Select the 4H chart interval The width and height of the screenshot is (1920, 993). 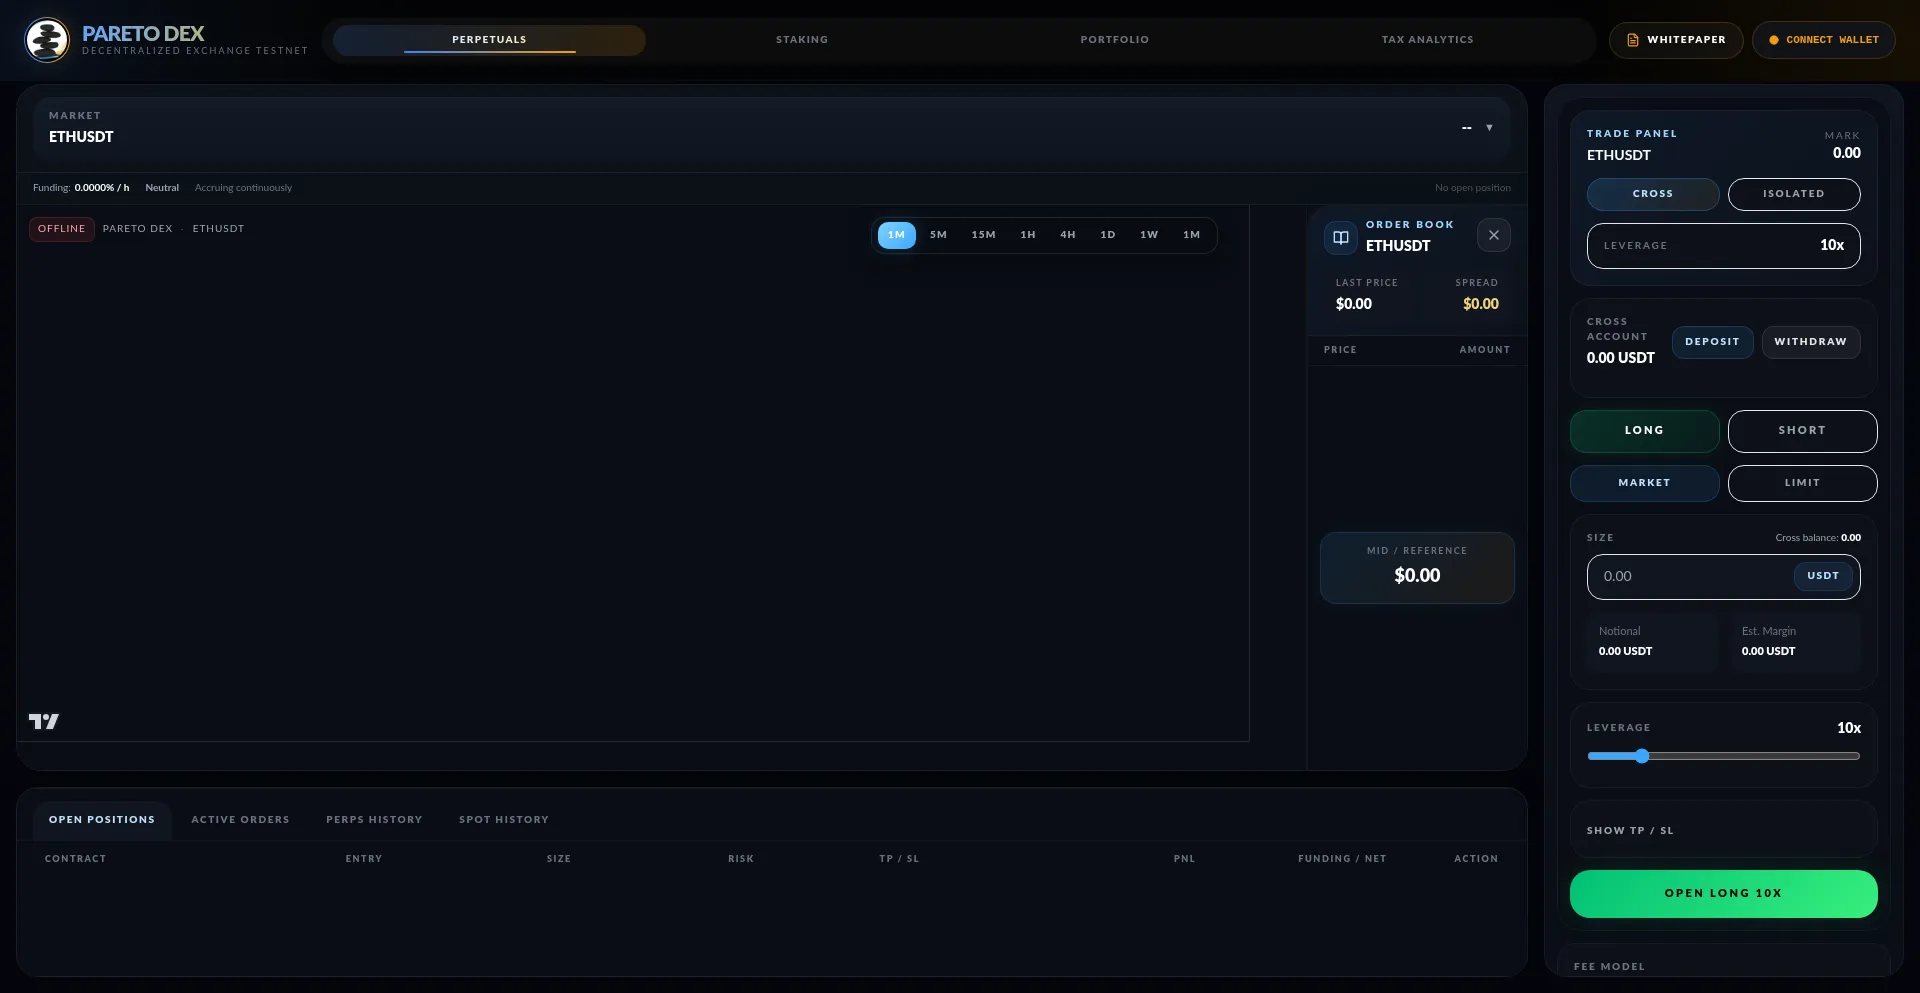(1067, 235)
